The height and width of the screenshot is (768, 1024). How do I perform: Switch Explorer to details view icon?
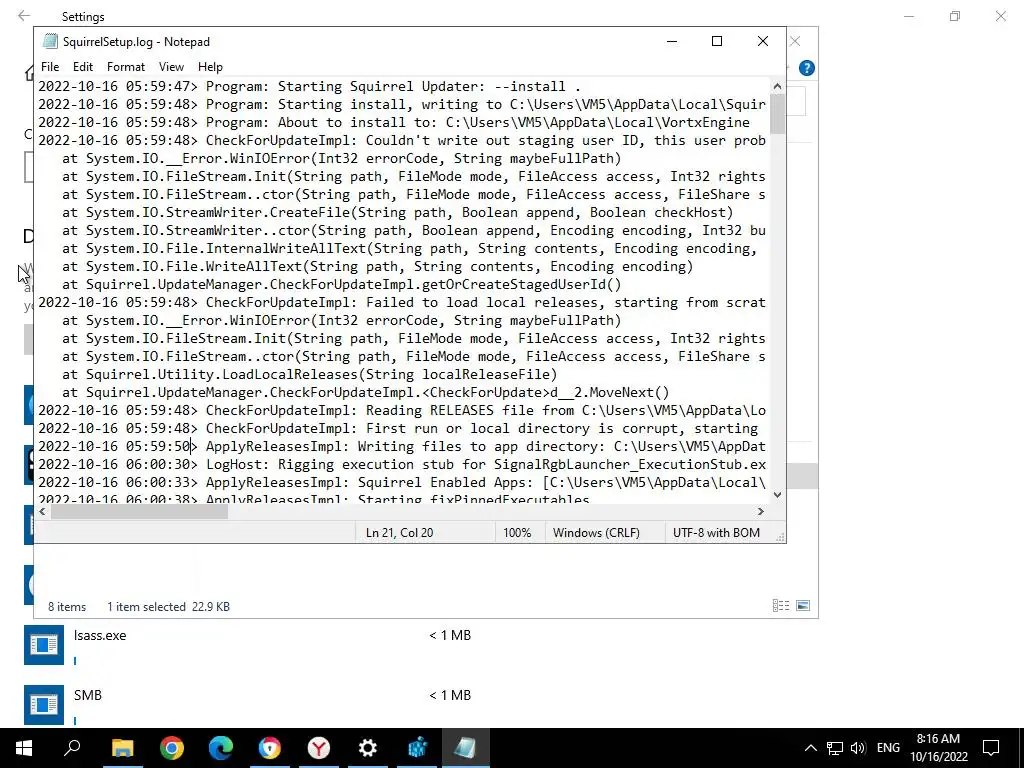point(781,606)
